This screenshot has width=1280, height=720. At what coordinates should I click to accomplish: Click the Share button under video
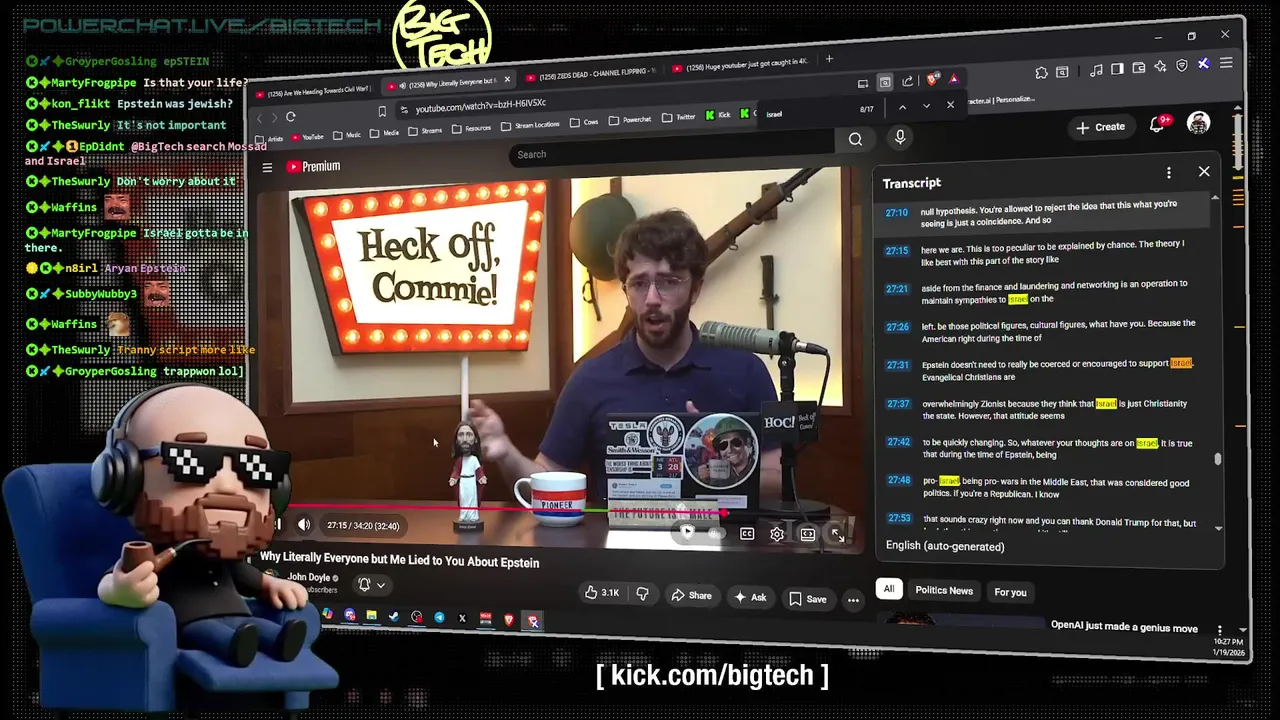click(x=691, y=596)
